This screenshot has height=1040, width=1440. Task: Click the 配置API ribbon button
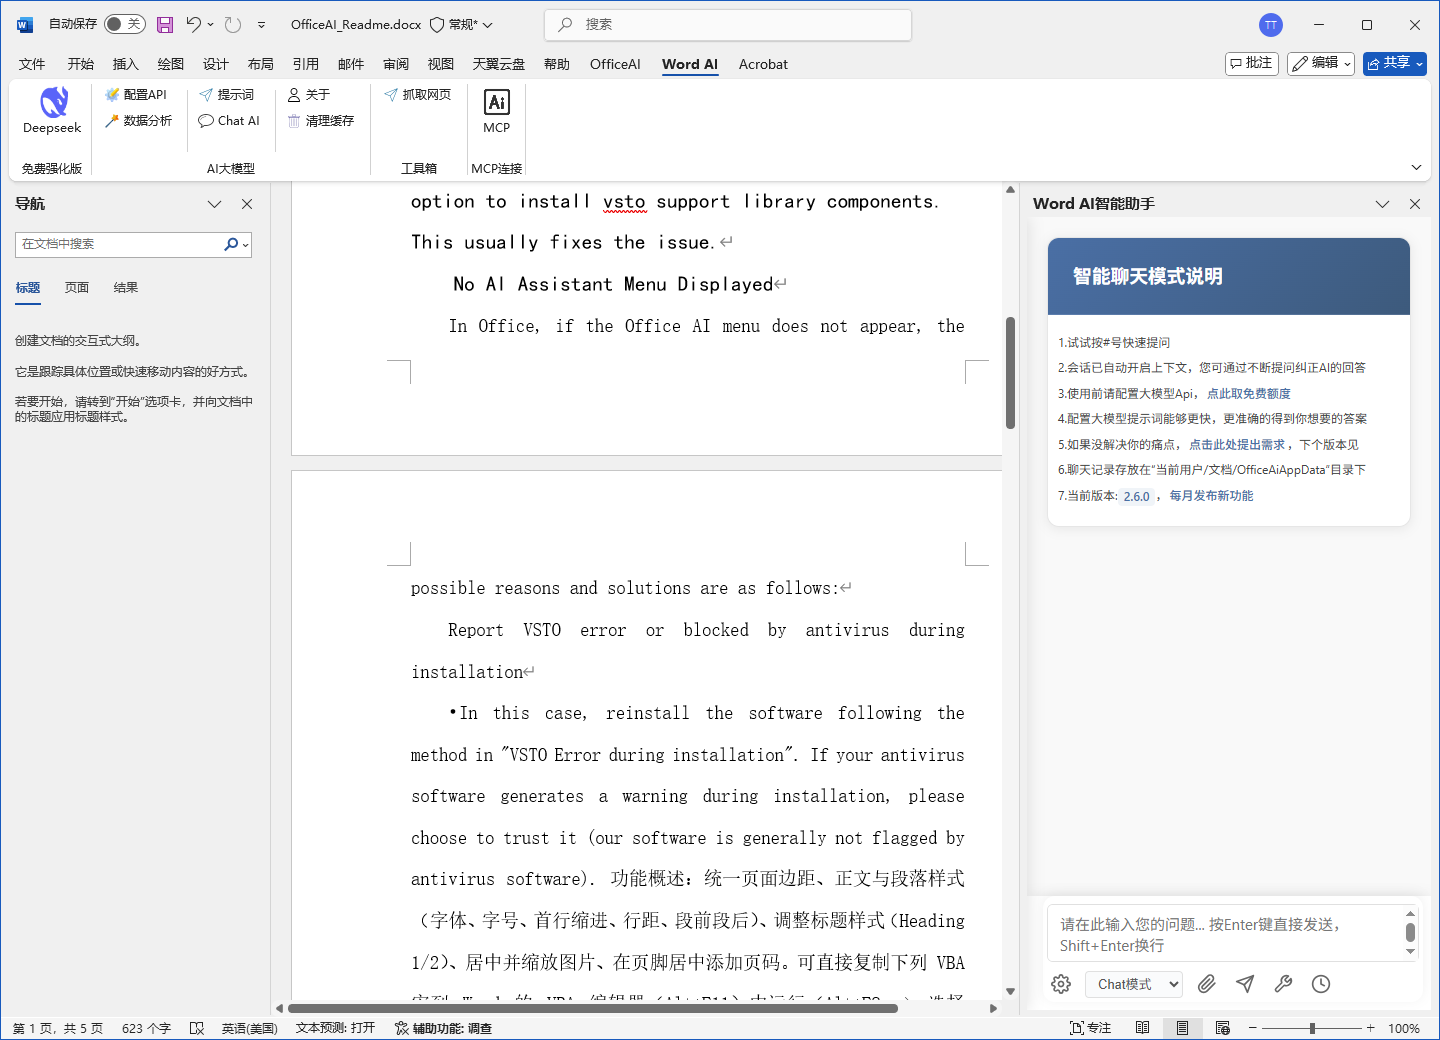[x=136, y=95]
